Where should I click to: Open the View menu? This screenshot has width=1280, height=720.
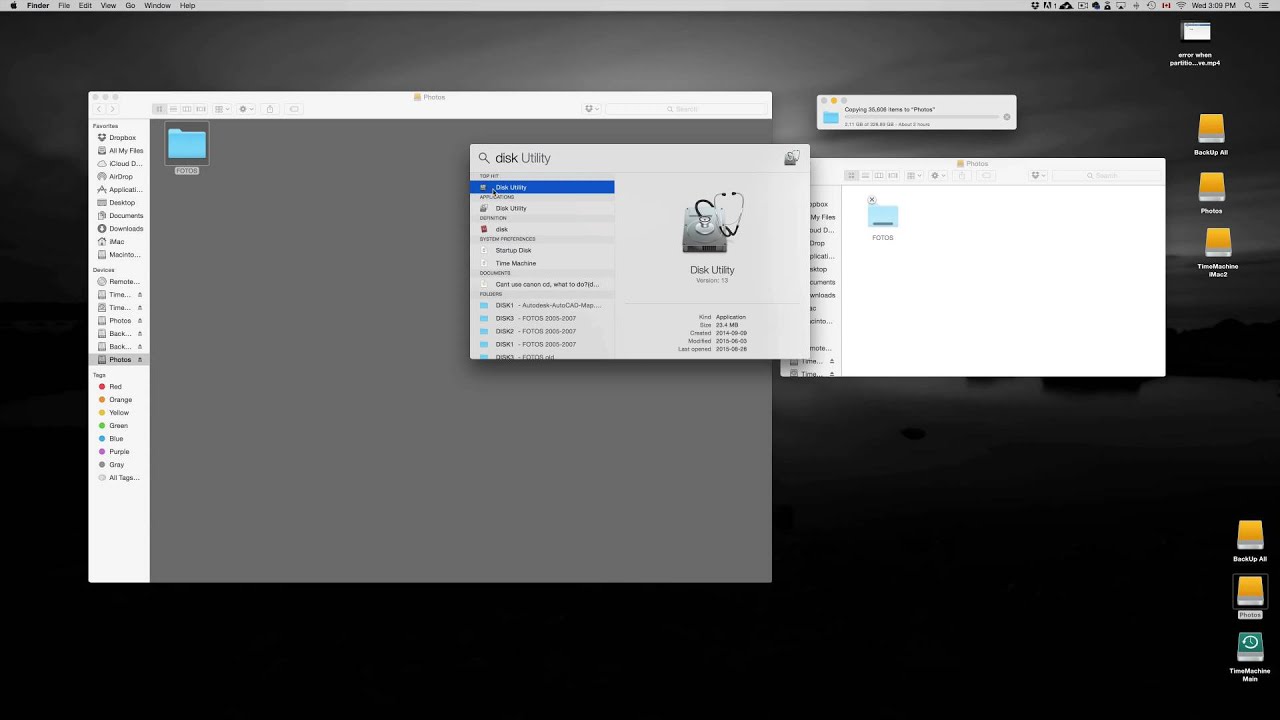(x=108, y=6)
